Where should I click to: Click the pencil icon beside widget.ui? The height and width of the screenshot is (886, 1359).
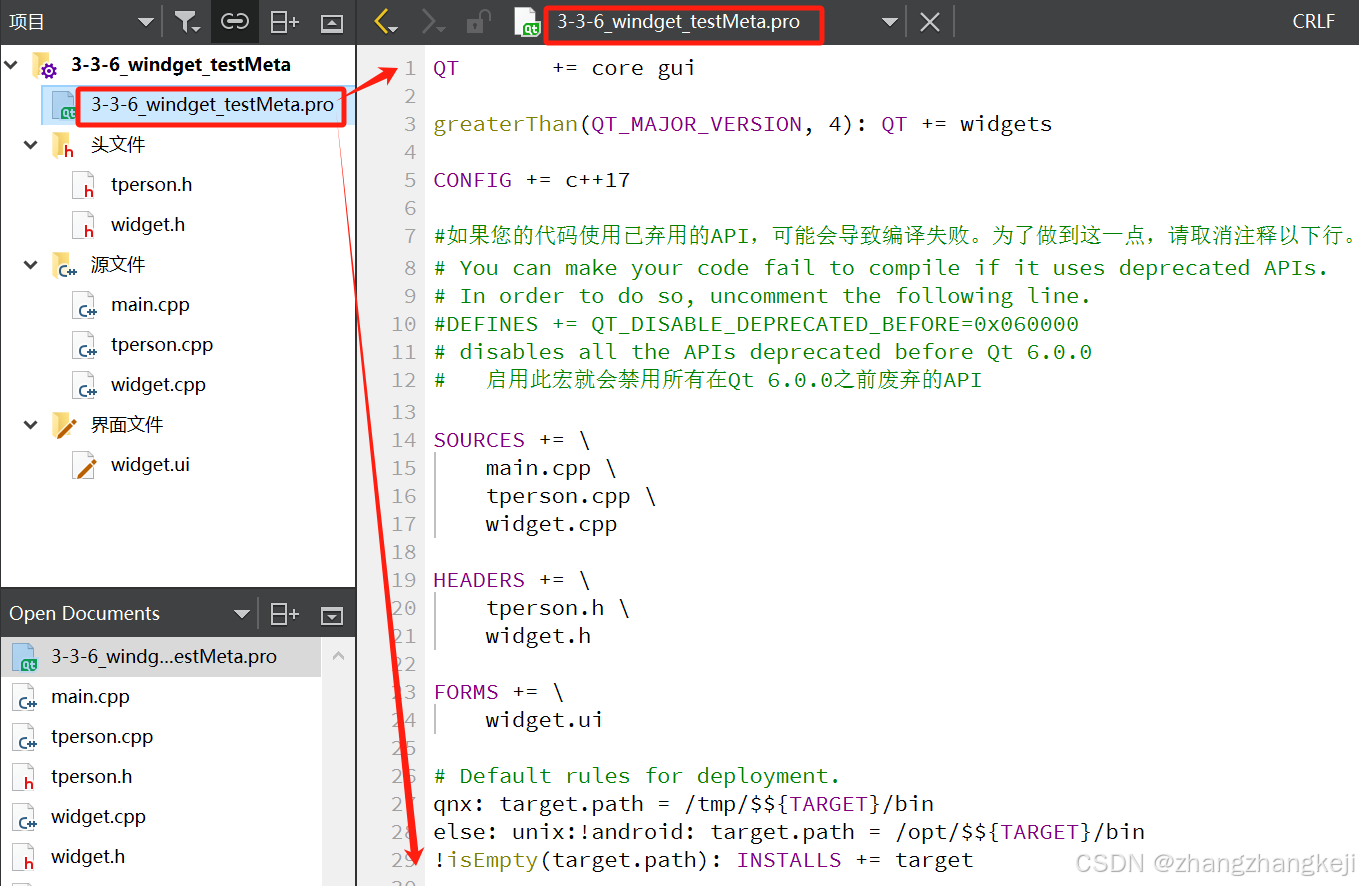pyautogui.click(x=85, y=466)
